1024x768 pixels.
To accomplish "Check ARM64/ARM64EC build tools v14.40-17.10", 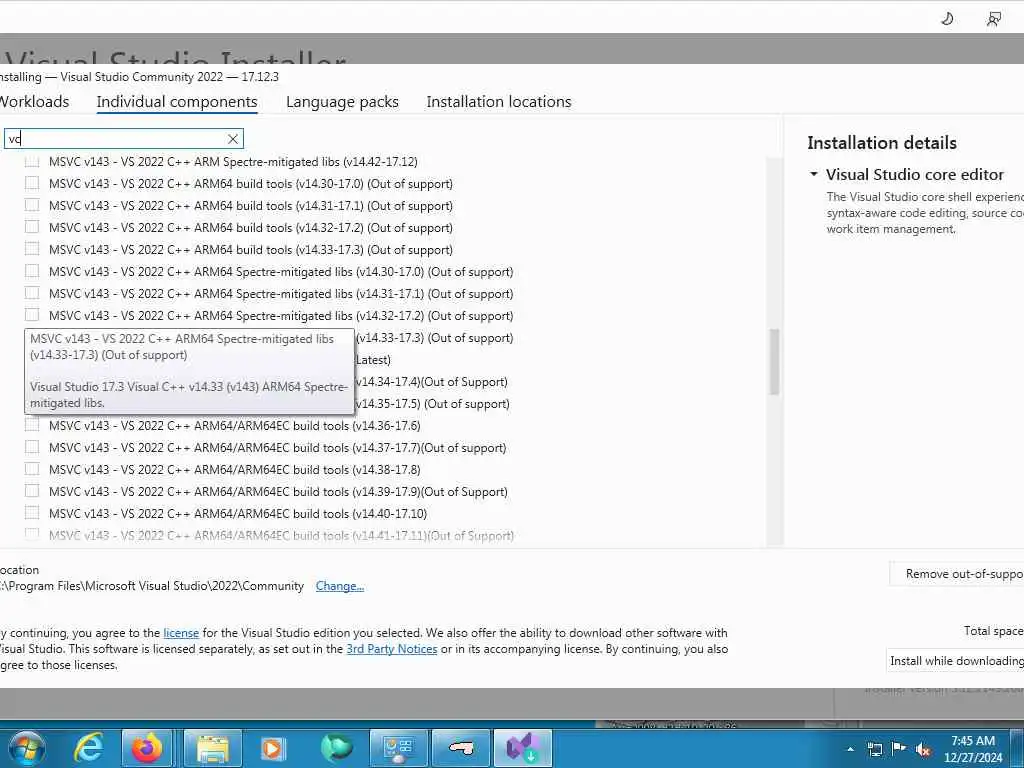I will pyautogui.click(x=32, y=513).
